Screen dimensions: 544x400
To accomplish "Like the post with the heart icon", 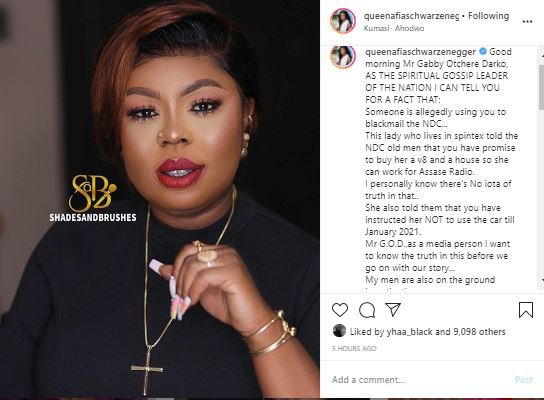I will point(340,310).
